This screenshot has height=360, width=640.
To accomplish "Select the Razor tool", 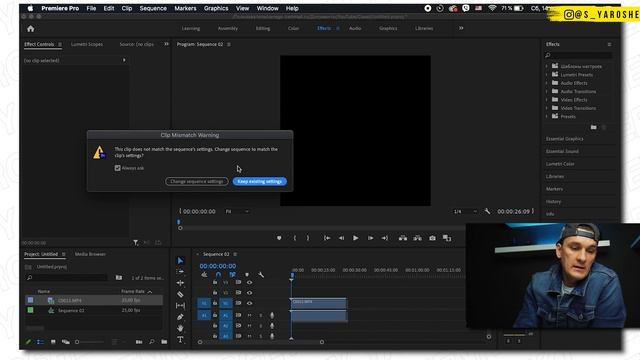I will click(x=180, y=294).
